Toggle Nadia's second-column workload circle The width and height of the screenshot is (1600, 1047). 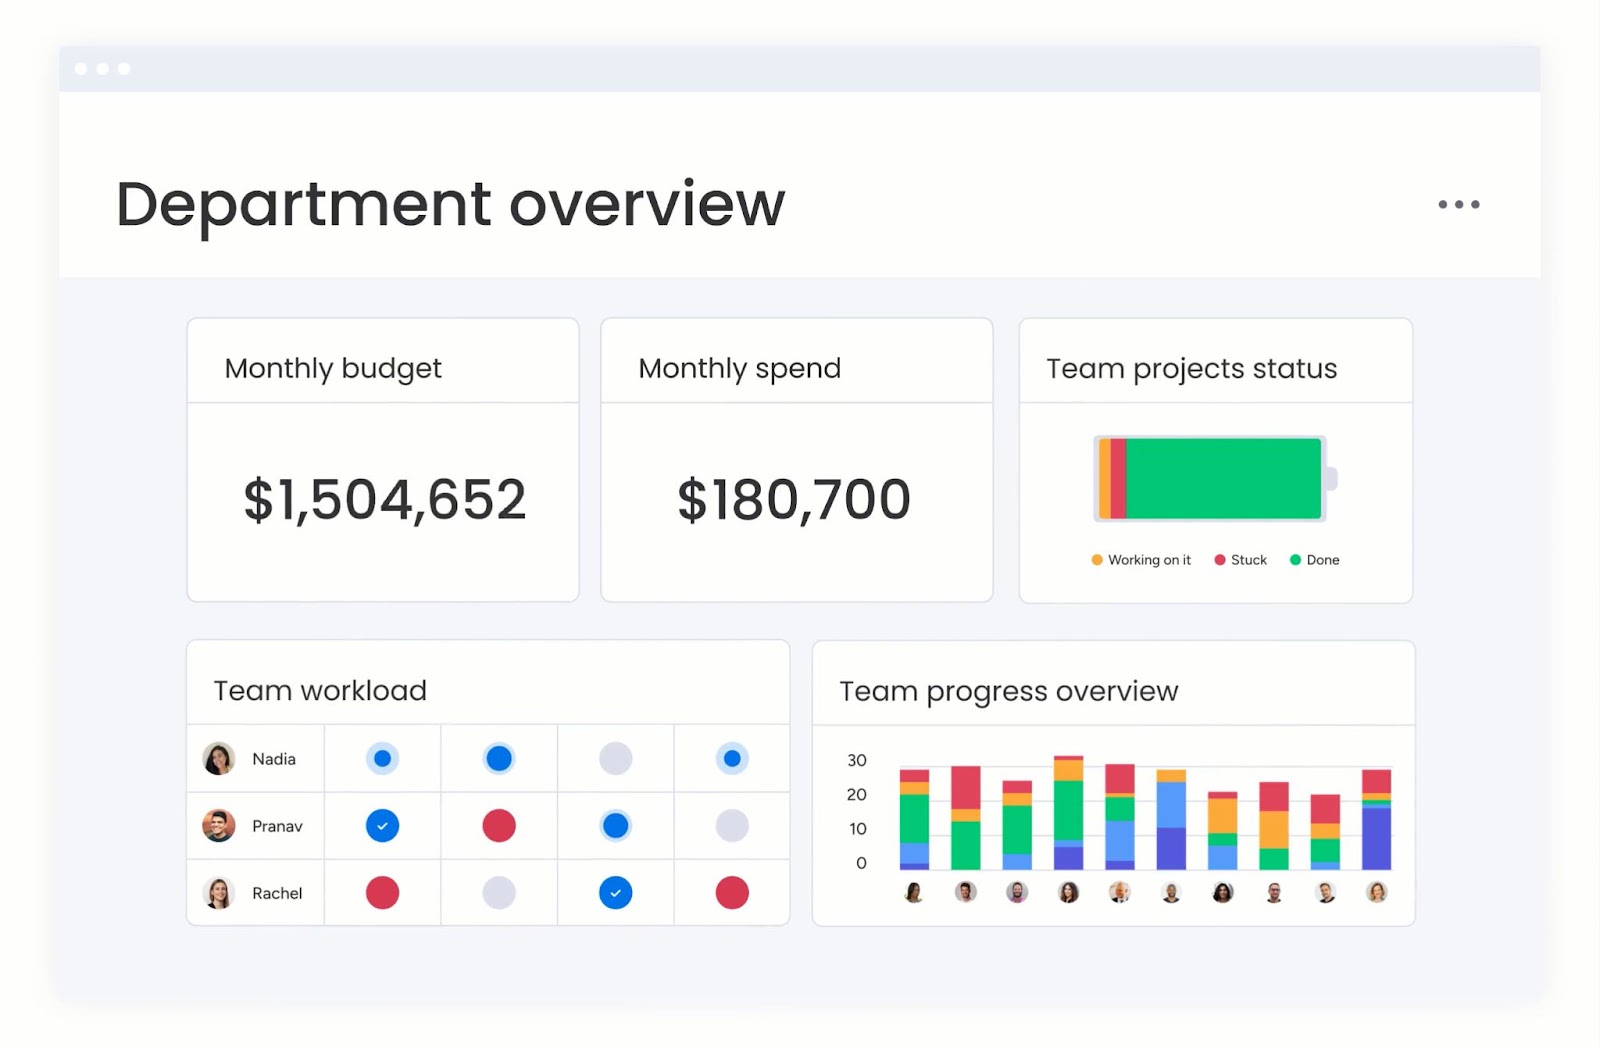(x=499, y=759)
